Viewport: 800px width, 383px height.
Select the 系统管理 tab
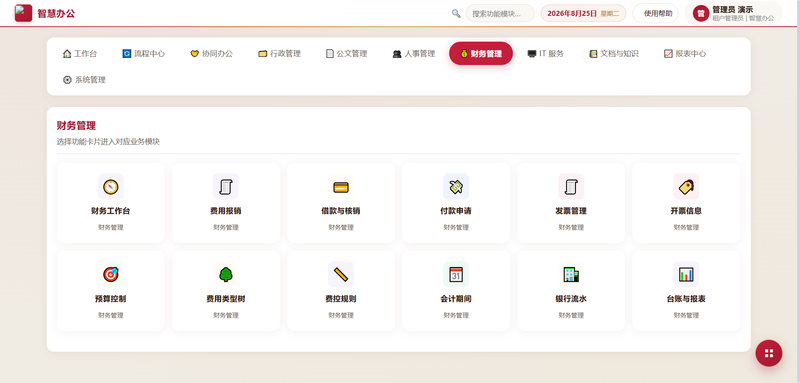point(85,80)
